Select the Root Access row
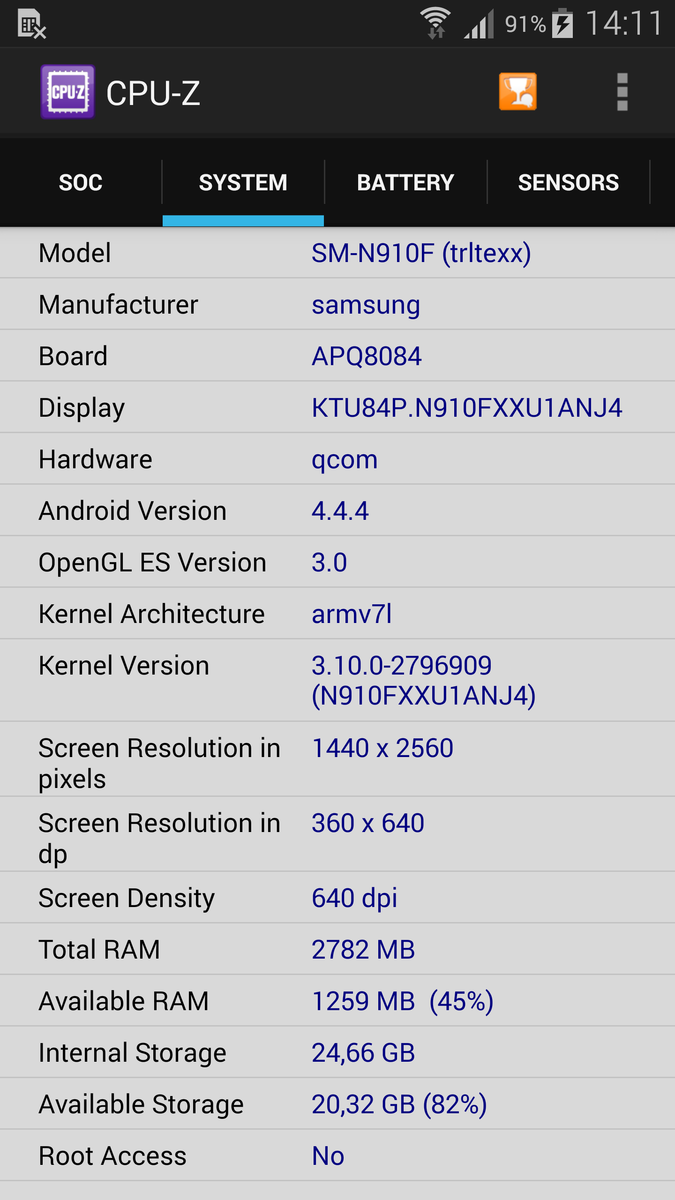Image resolution: width=675 pixels, height=1200 pixels. 337,1156
